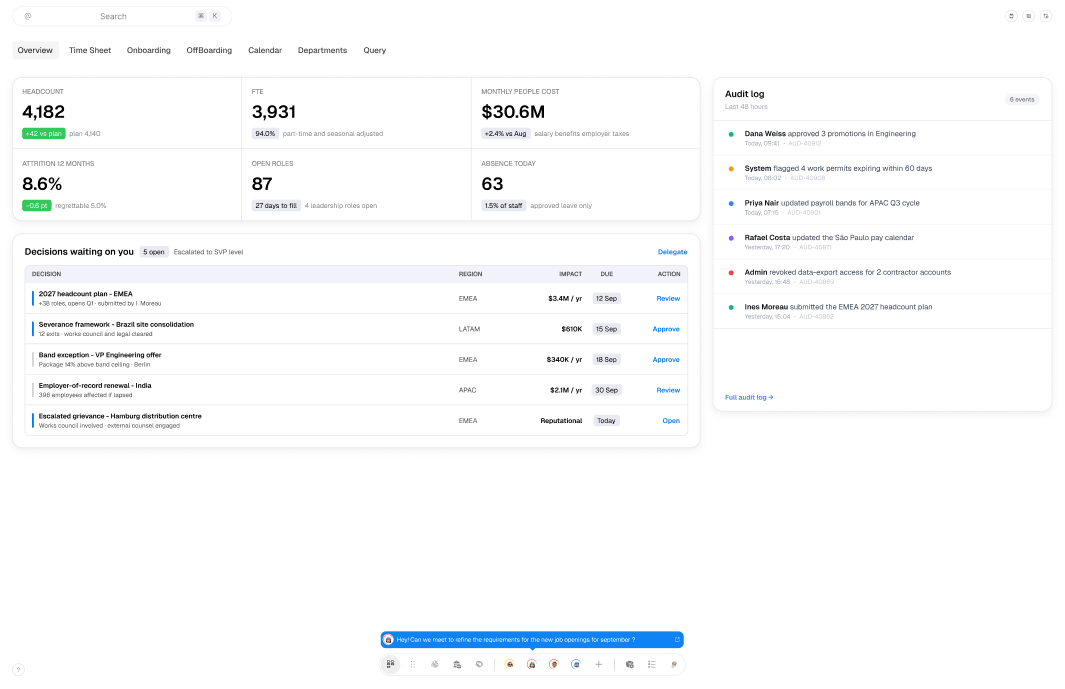Open the OffBoarding tab
The height and width of the screenshot is (689, 1065).
[x=209, y=50]
